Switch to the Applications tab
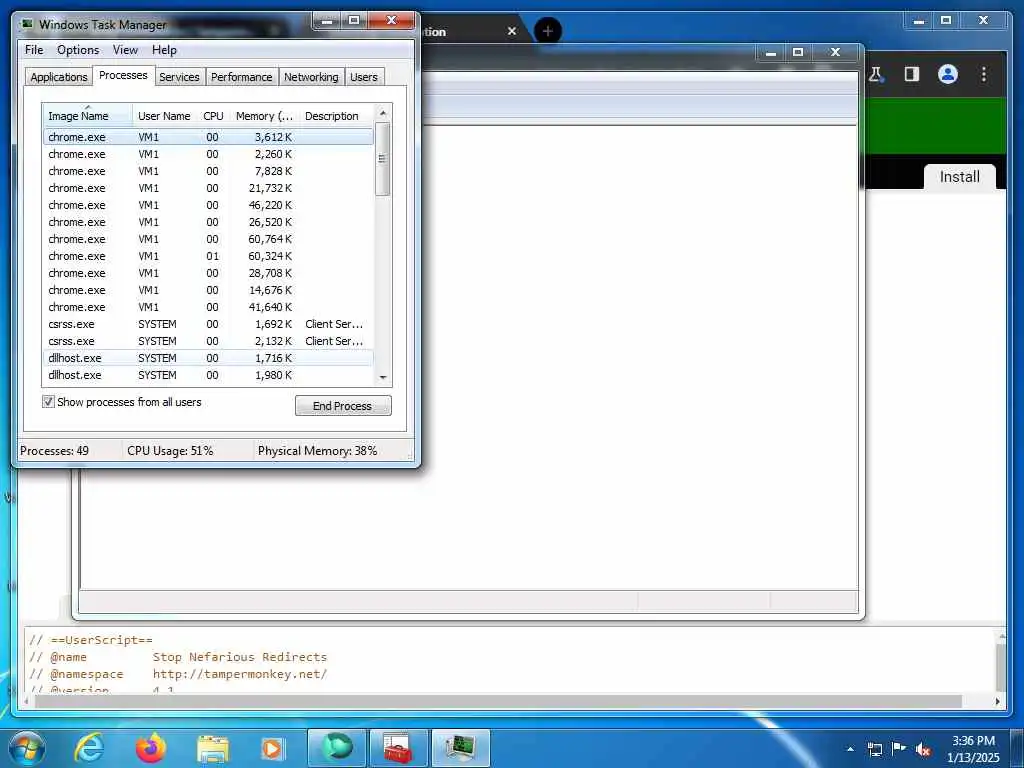This screenshot has height=768, width=1024. (x=59, y=77)
